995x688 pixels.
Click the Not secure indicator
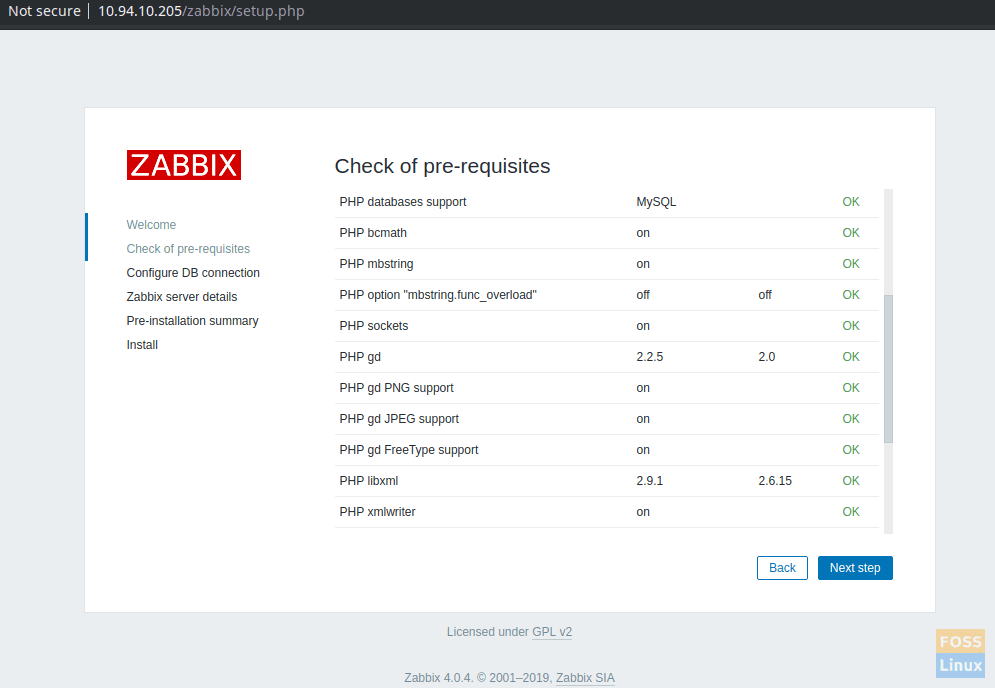coord(44,11)
